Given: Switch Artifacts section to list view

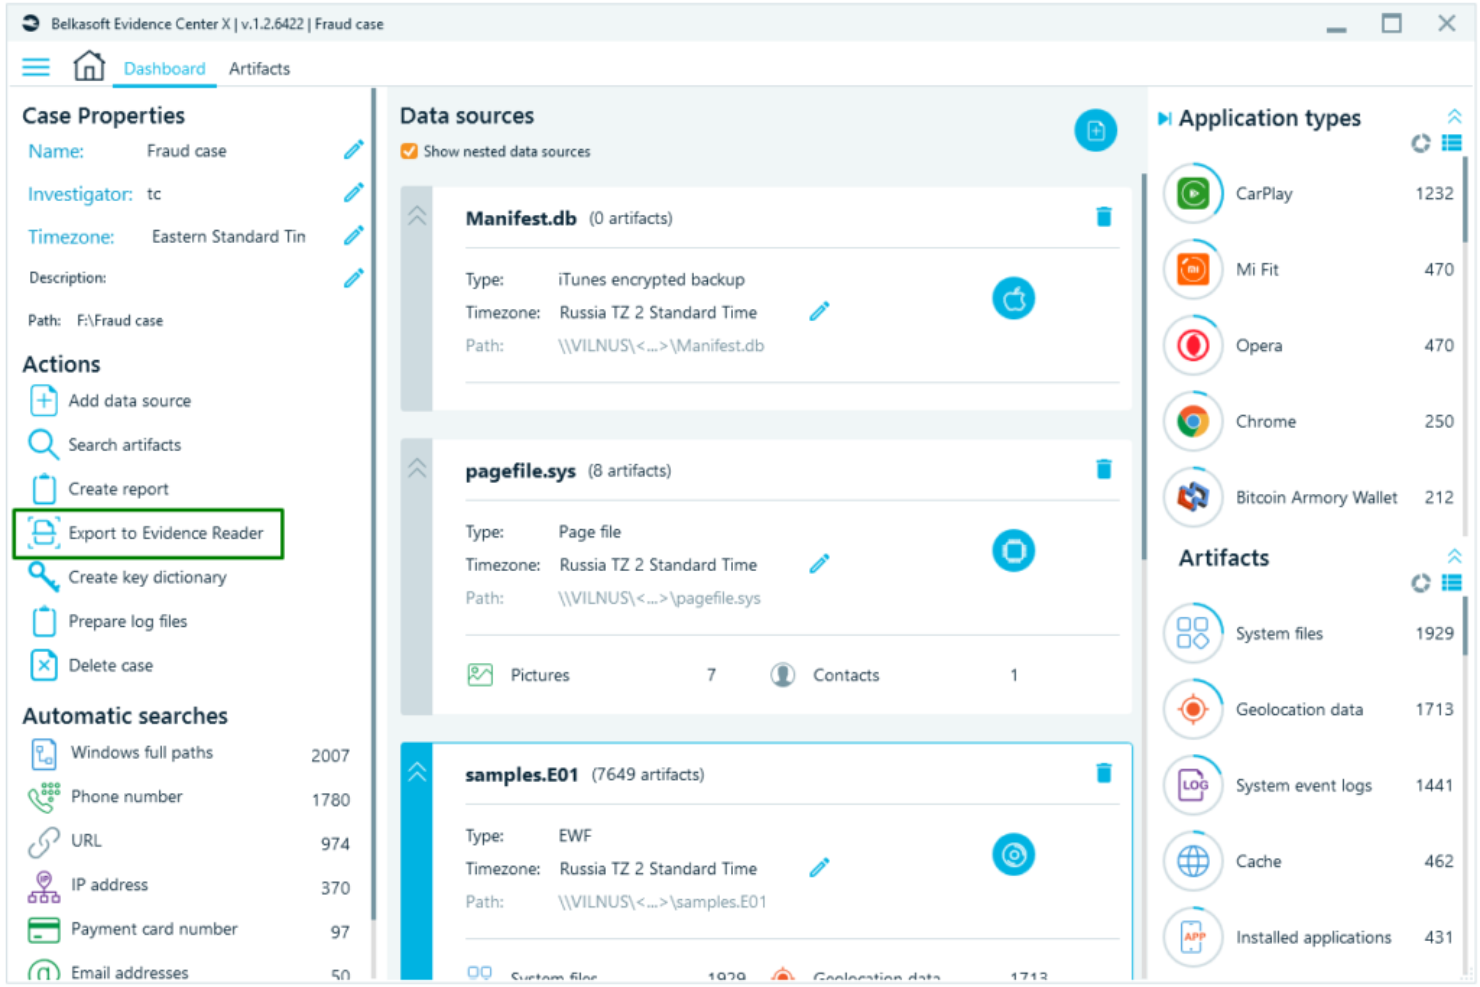Looking at the screenshot, I should [x=1452, y=583].
